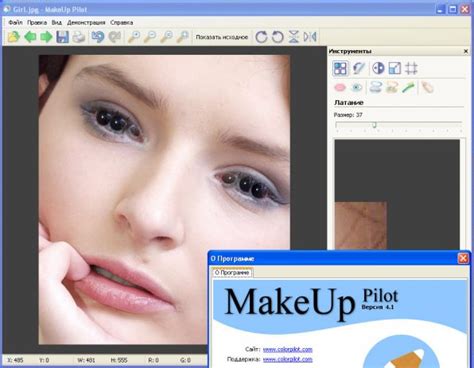Click the fourth magnifier zoom icon

tap(183, 37)
